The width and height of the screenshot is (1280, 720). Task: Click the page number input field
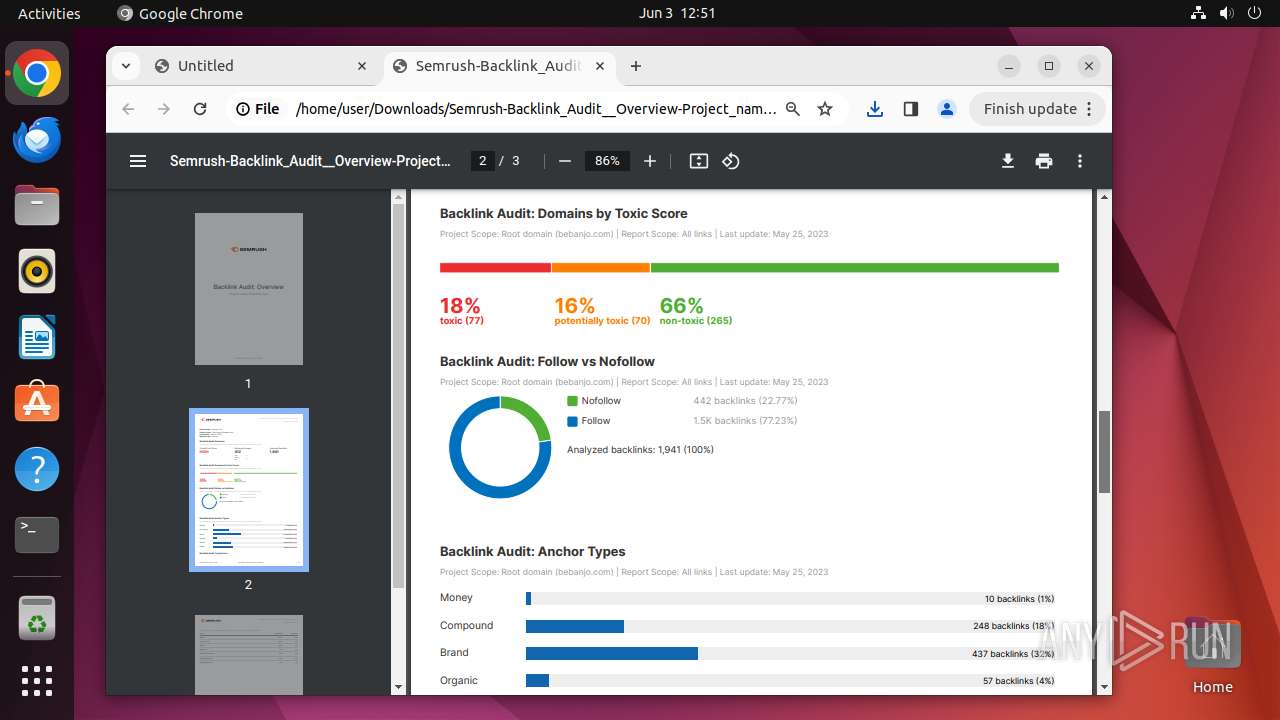point(483,161)
